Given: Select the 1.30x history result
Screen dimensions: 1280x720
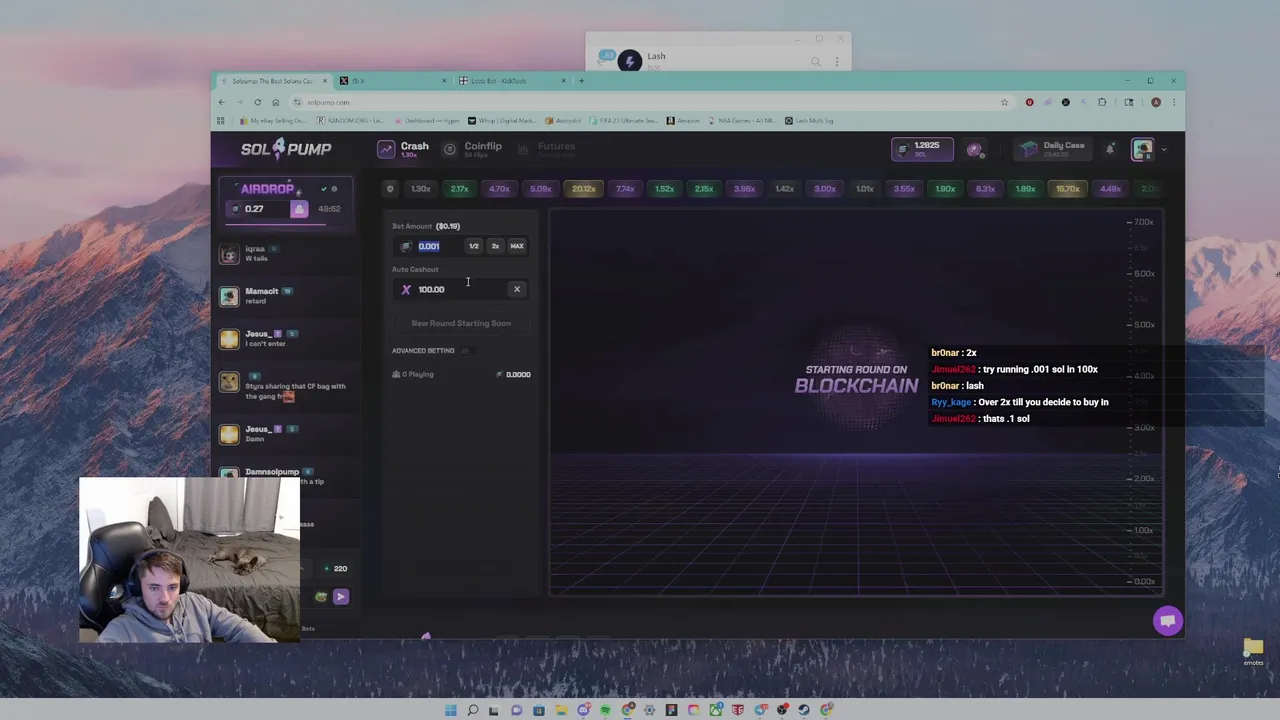Looking at the screenshot, I should [421, 188].
